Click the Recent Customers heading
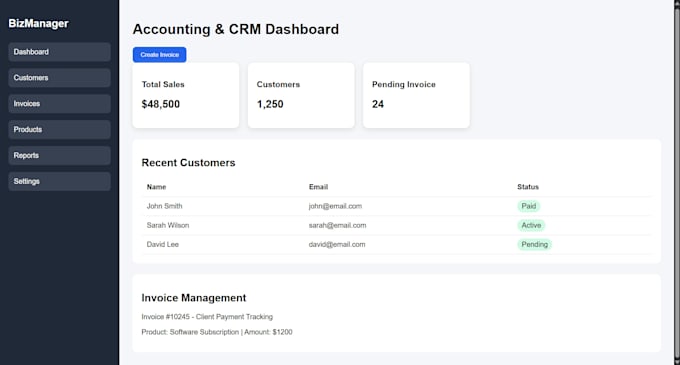The image size is (680, 365). [188, 163]
